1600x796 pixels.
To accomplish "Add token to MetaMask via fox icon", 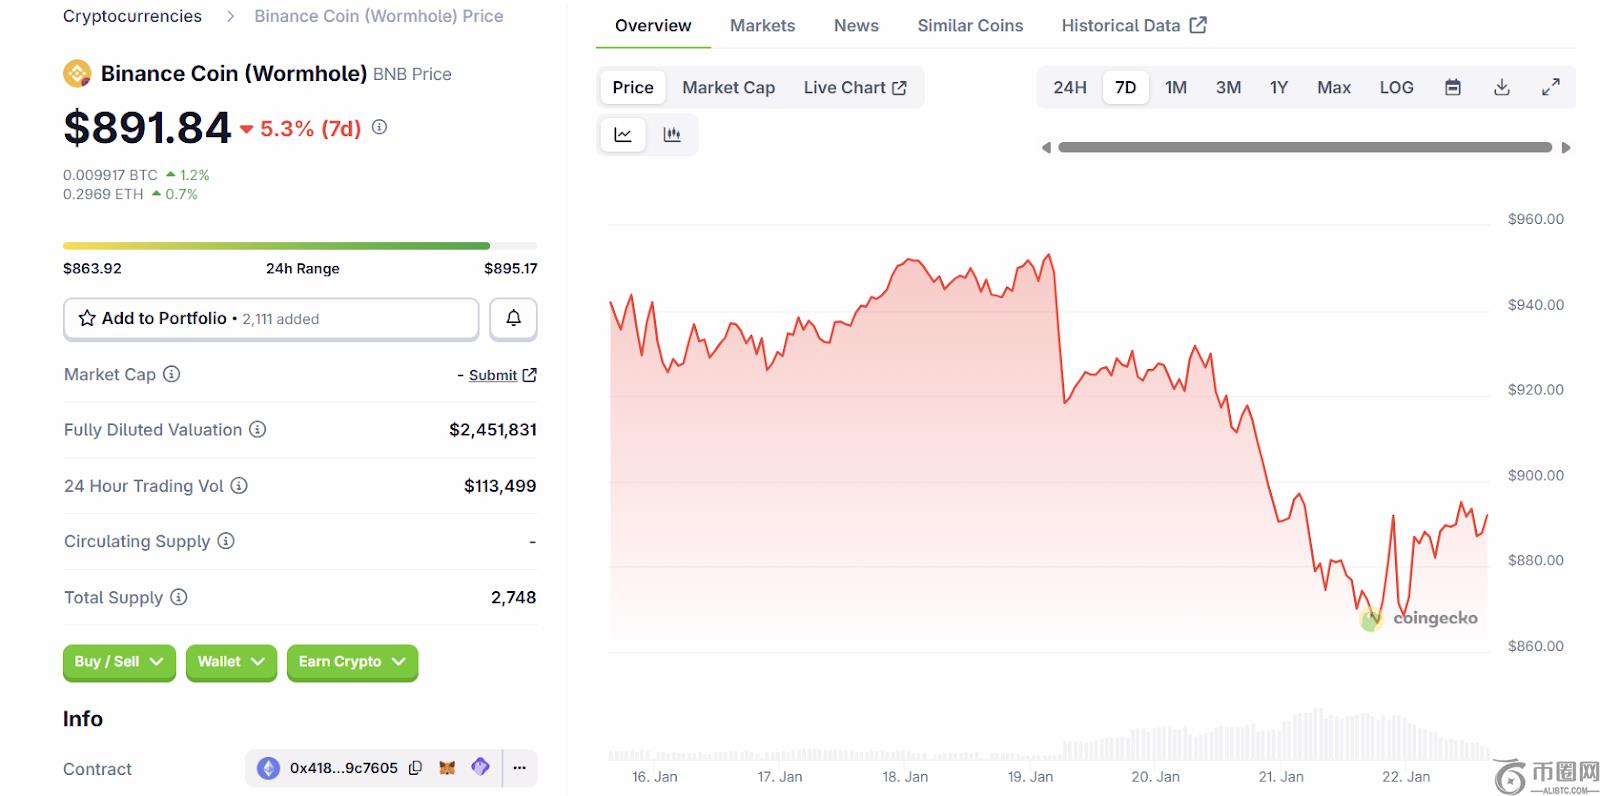I will click(447, 768).
